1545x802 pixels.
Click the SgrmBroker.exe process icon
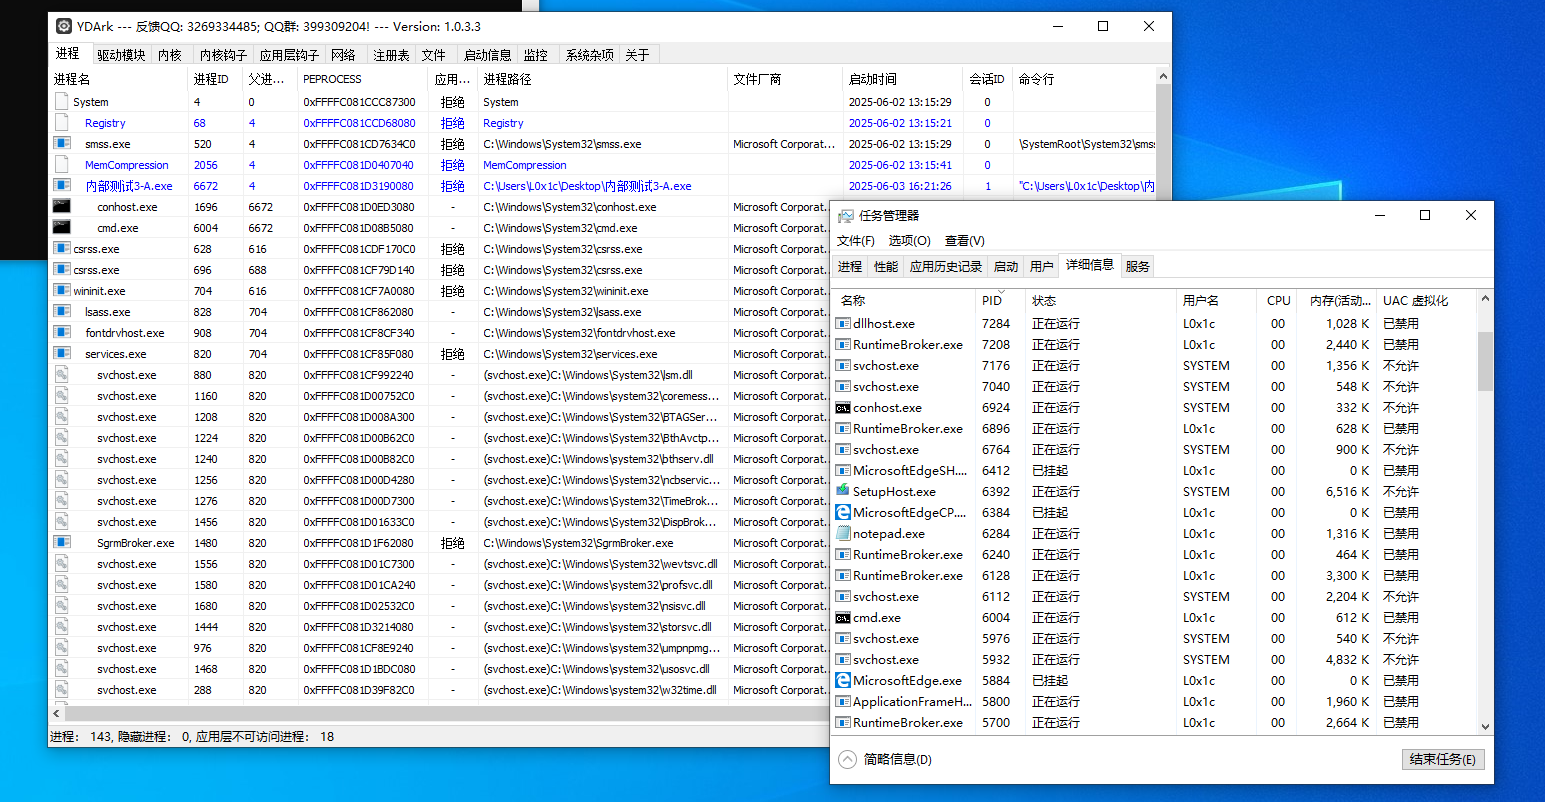point(62,543)
